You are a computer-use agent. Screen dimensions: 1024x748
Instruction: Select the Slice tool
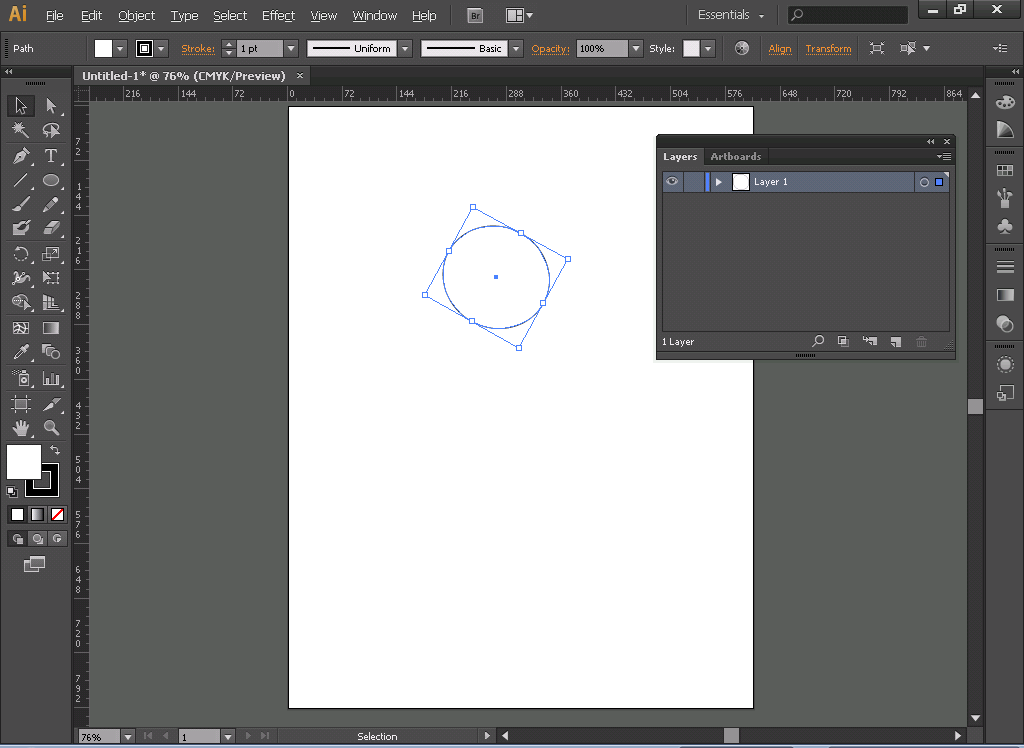point(51,404)
